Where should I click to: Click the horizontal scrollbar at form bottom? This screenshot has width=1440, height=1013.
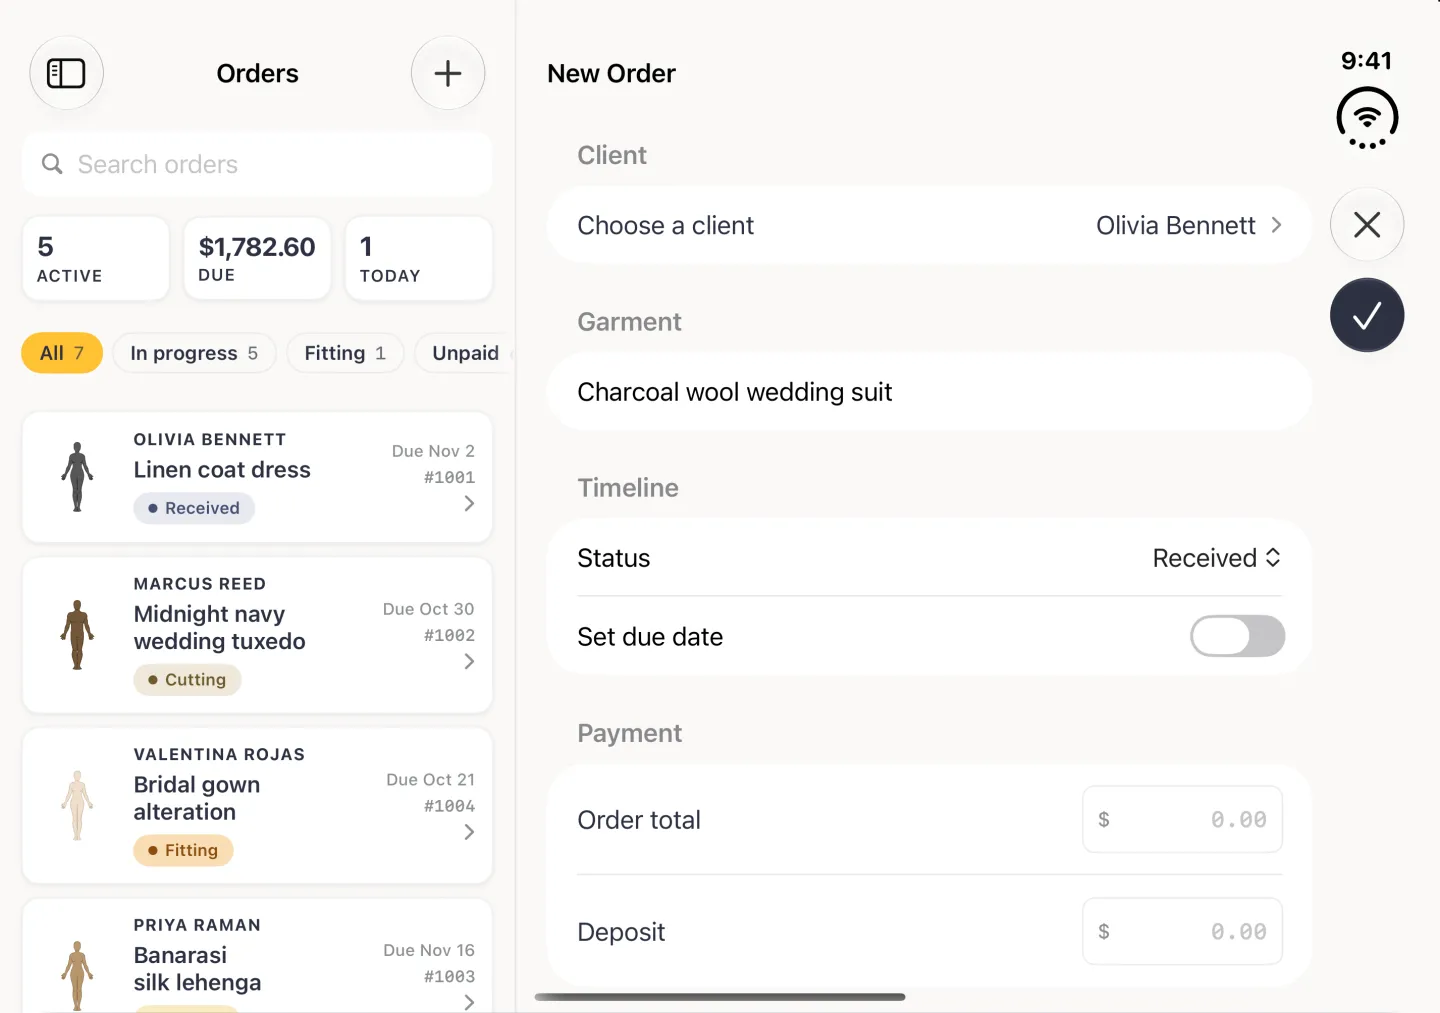click(720, 997)
